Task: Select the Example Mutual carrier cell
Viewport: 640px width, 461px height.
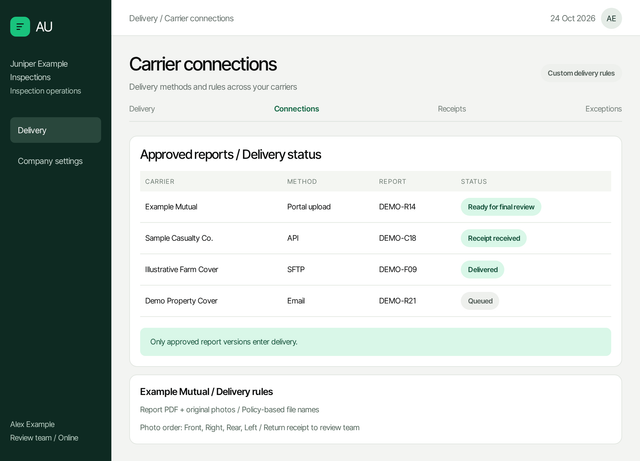Action: [171, 207]
